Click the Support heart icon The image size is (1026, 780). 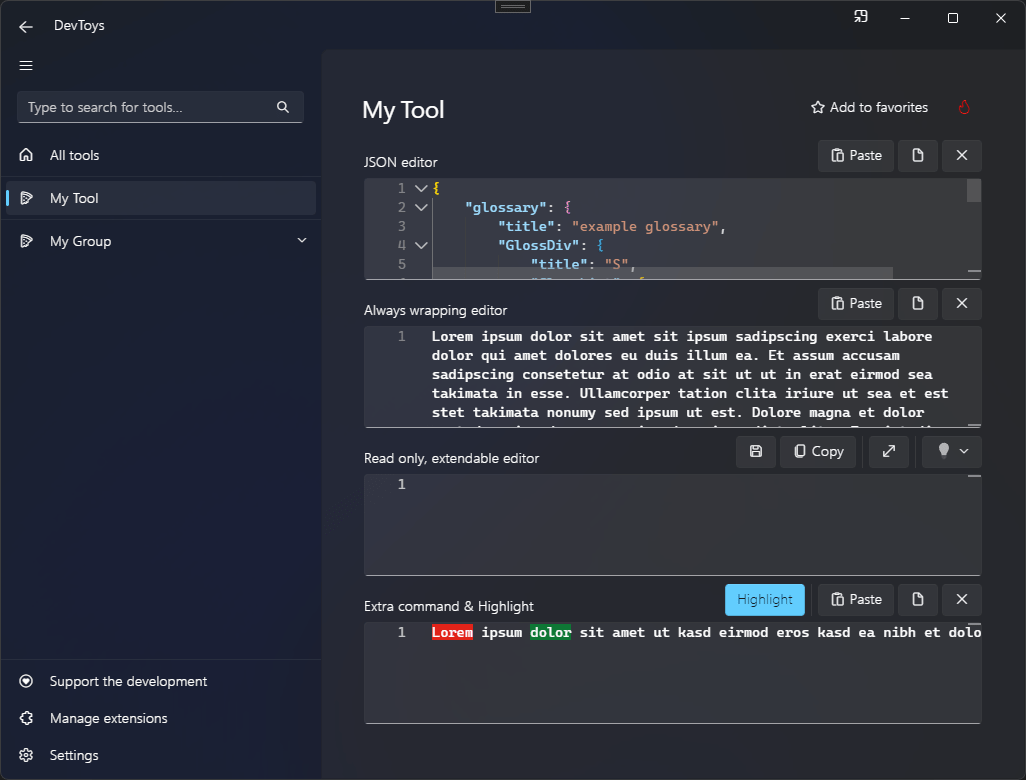point(26,681)
